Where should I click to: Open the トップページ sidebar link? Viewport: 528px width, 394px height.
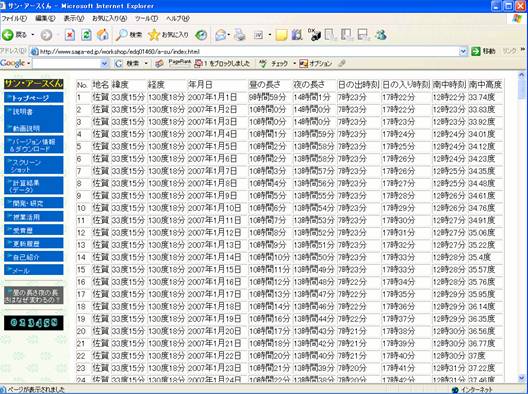(x=34, y=98)
